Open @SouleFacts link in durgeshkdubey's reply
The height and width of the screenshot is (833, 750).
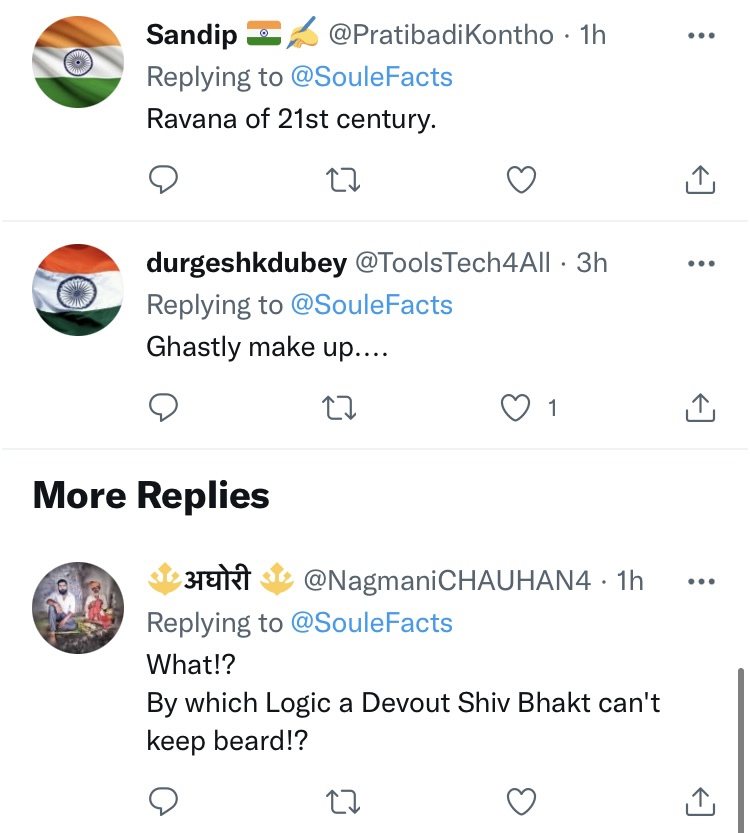tap(371, 305)
